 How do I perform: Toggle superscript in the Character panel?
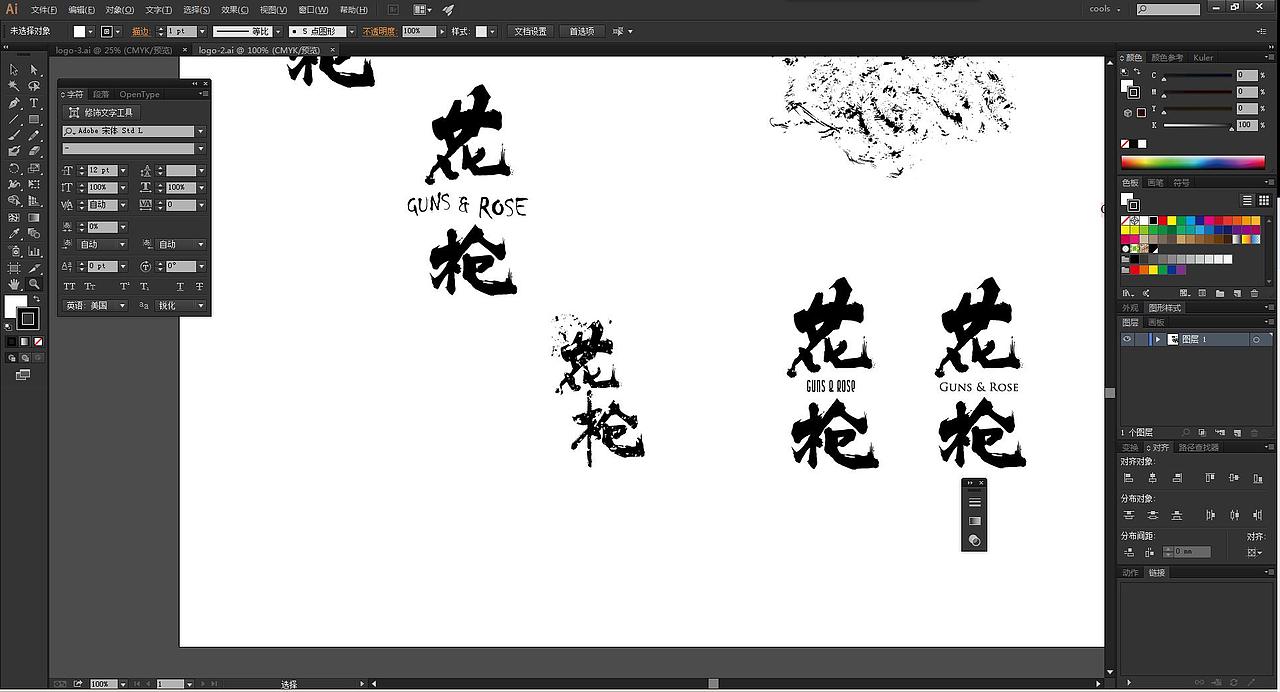point(124,287)
